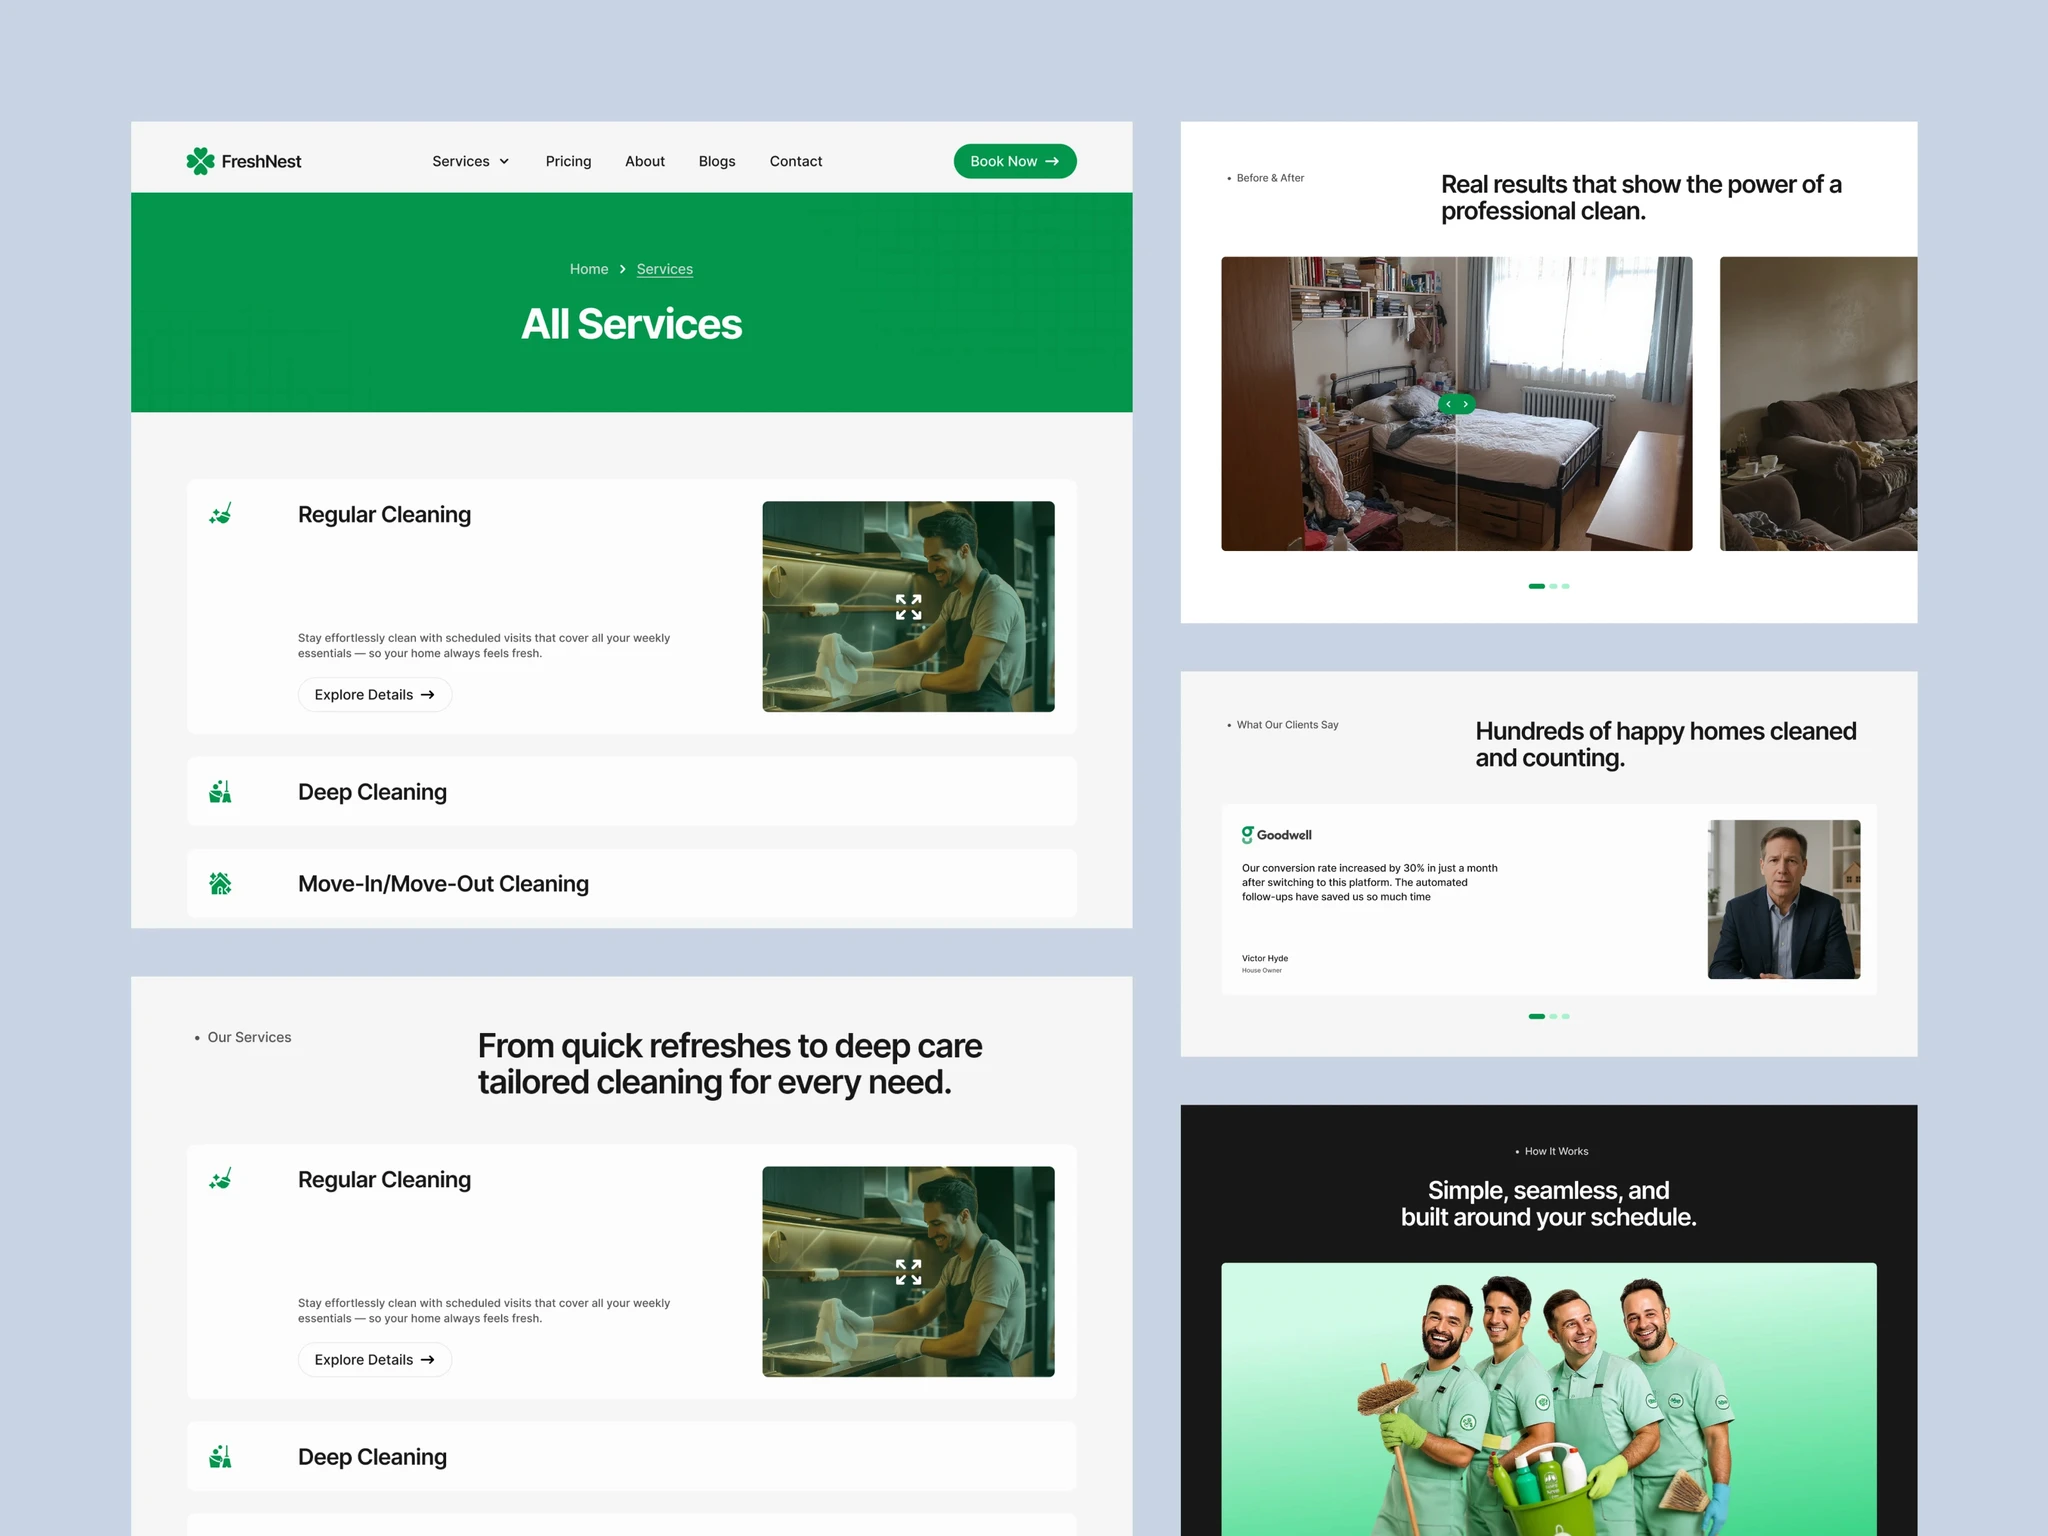
Task: Click the FreshNest clover logo icon
Action: (x=200, y=161)
